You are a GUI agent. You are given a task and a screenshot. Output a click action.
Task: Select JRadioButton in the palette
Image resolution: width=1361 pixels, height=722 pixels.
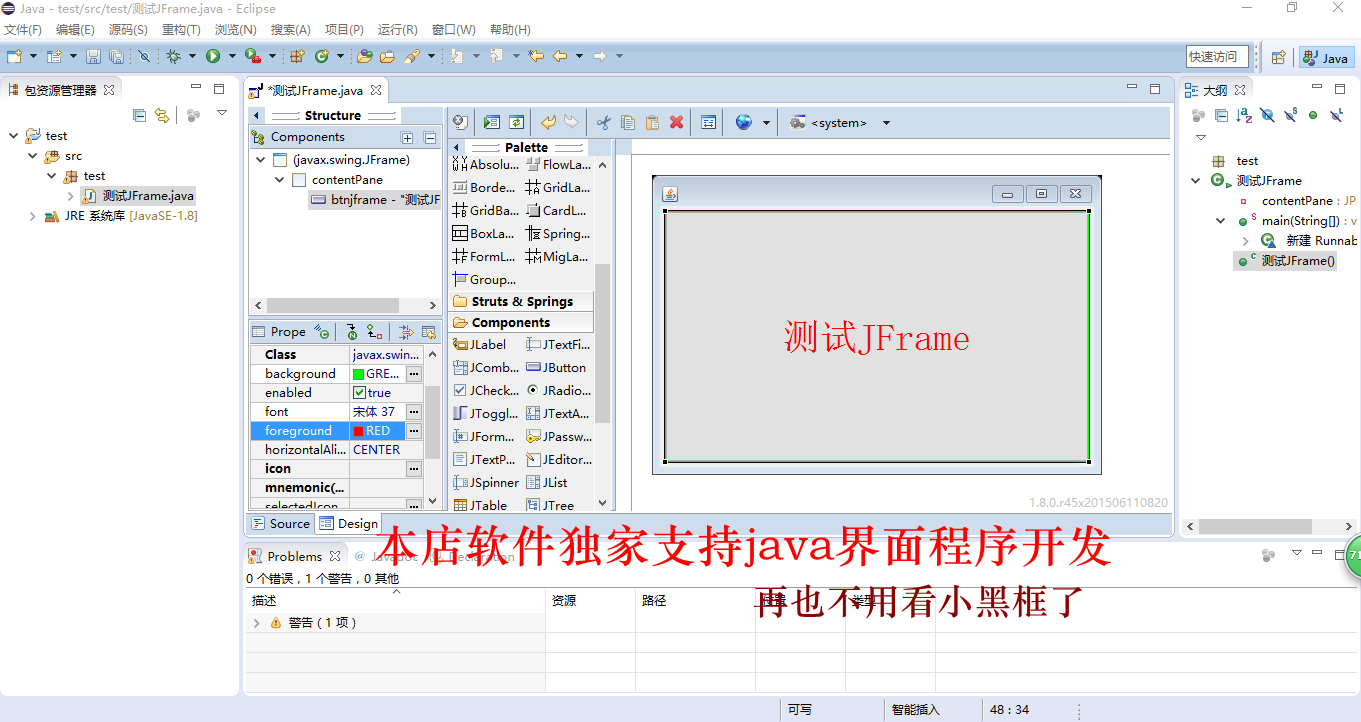(x=558, y=390)
